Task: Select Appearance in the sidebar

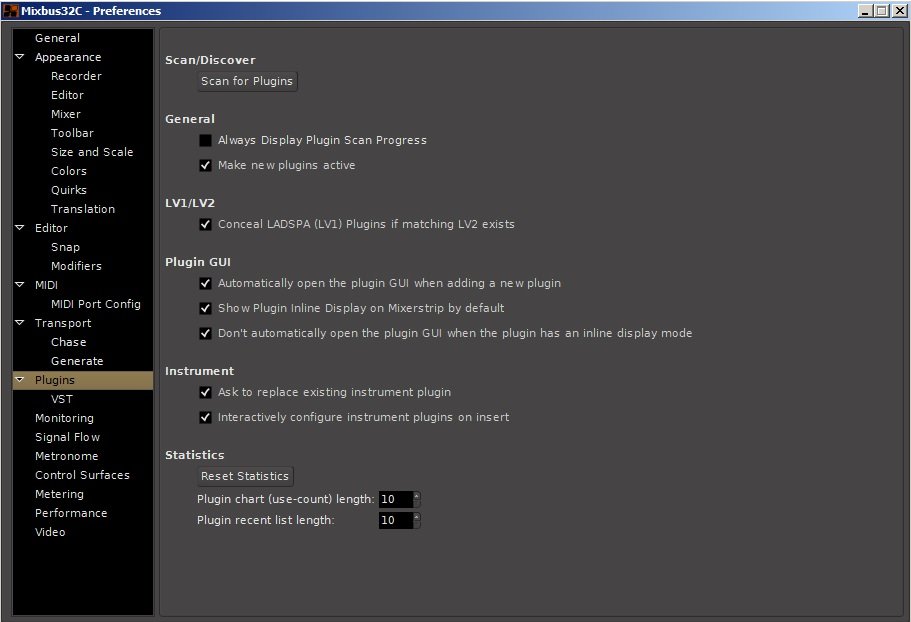Action: [x=68, y=57]
